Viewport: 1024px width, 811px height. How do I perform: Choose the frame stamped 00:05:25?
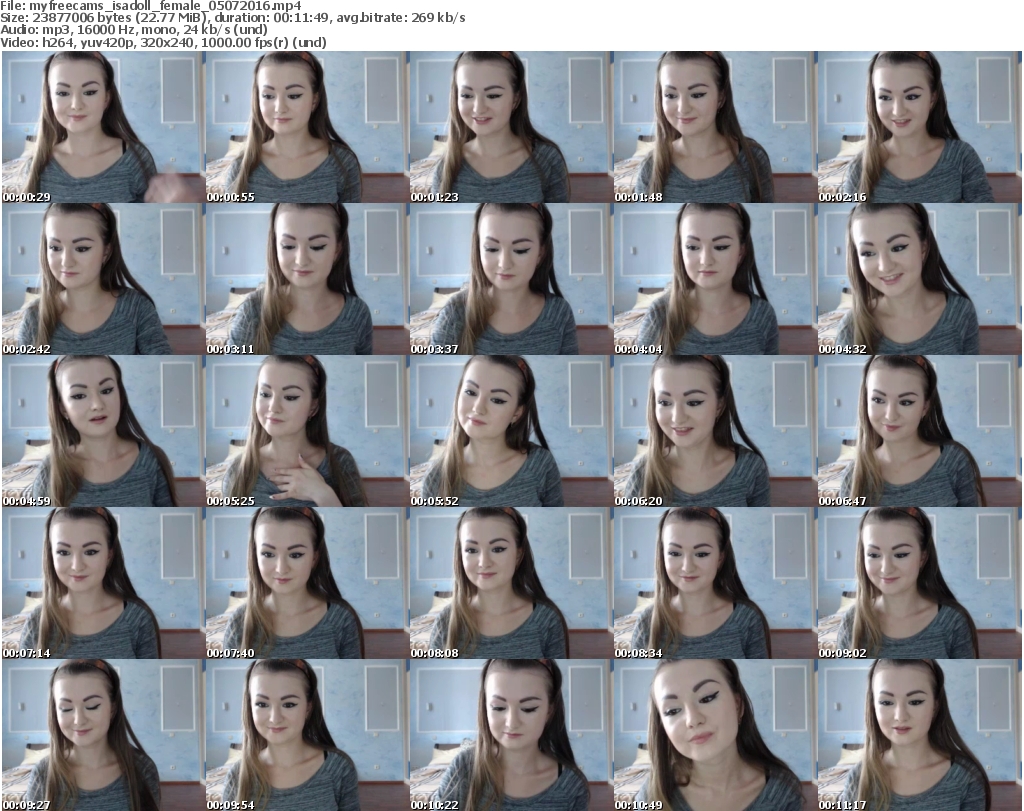(307, 431)
